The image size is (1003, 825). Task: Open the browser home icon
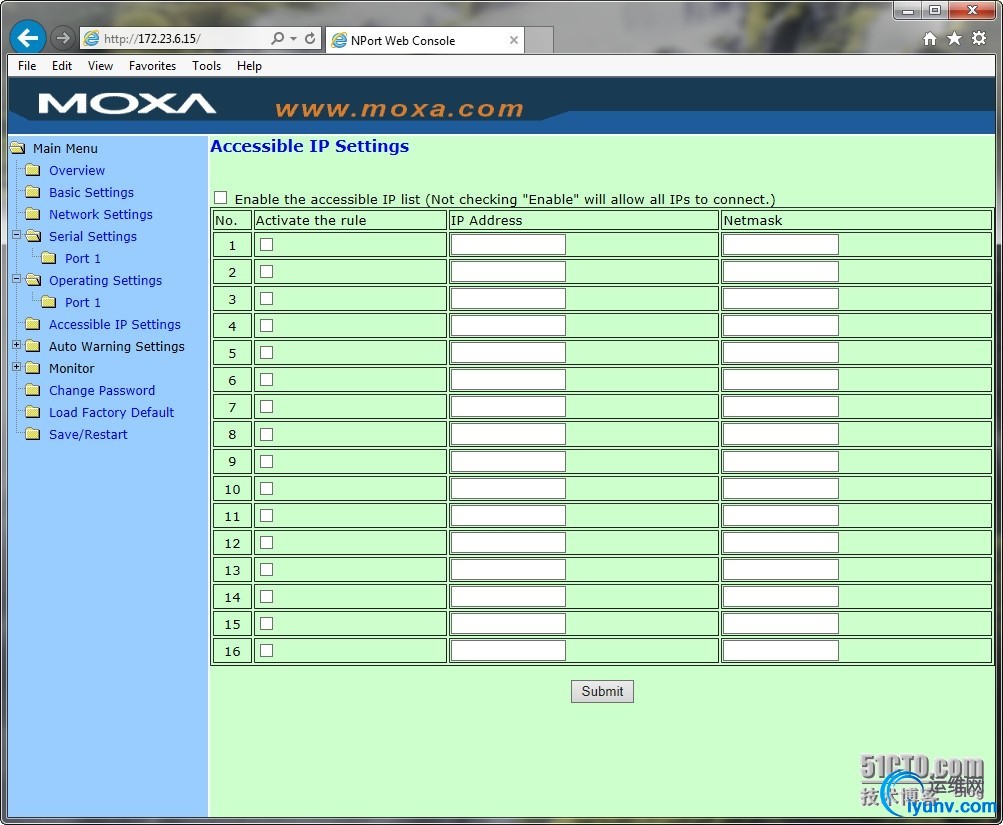pos(930,39)
